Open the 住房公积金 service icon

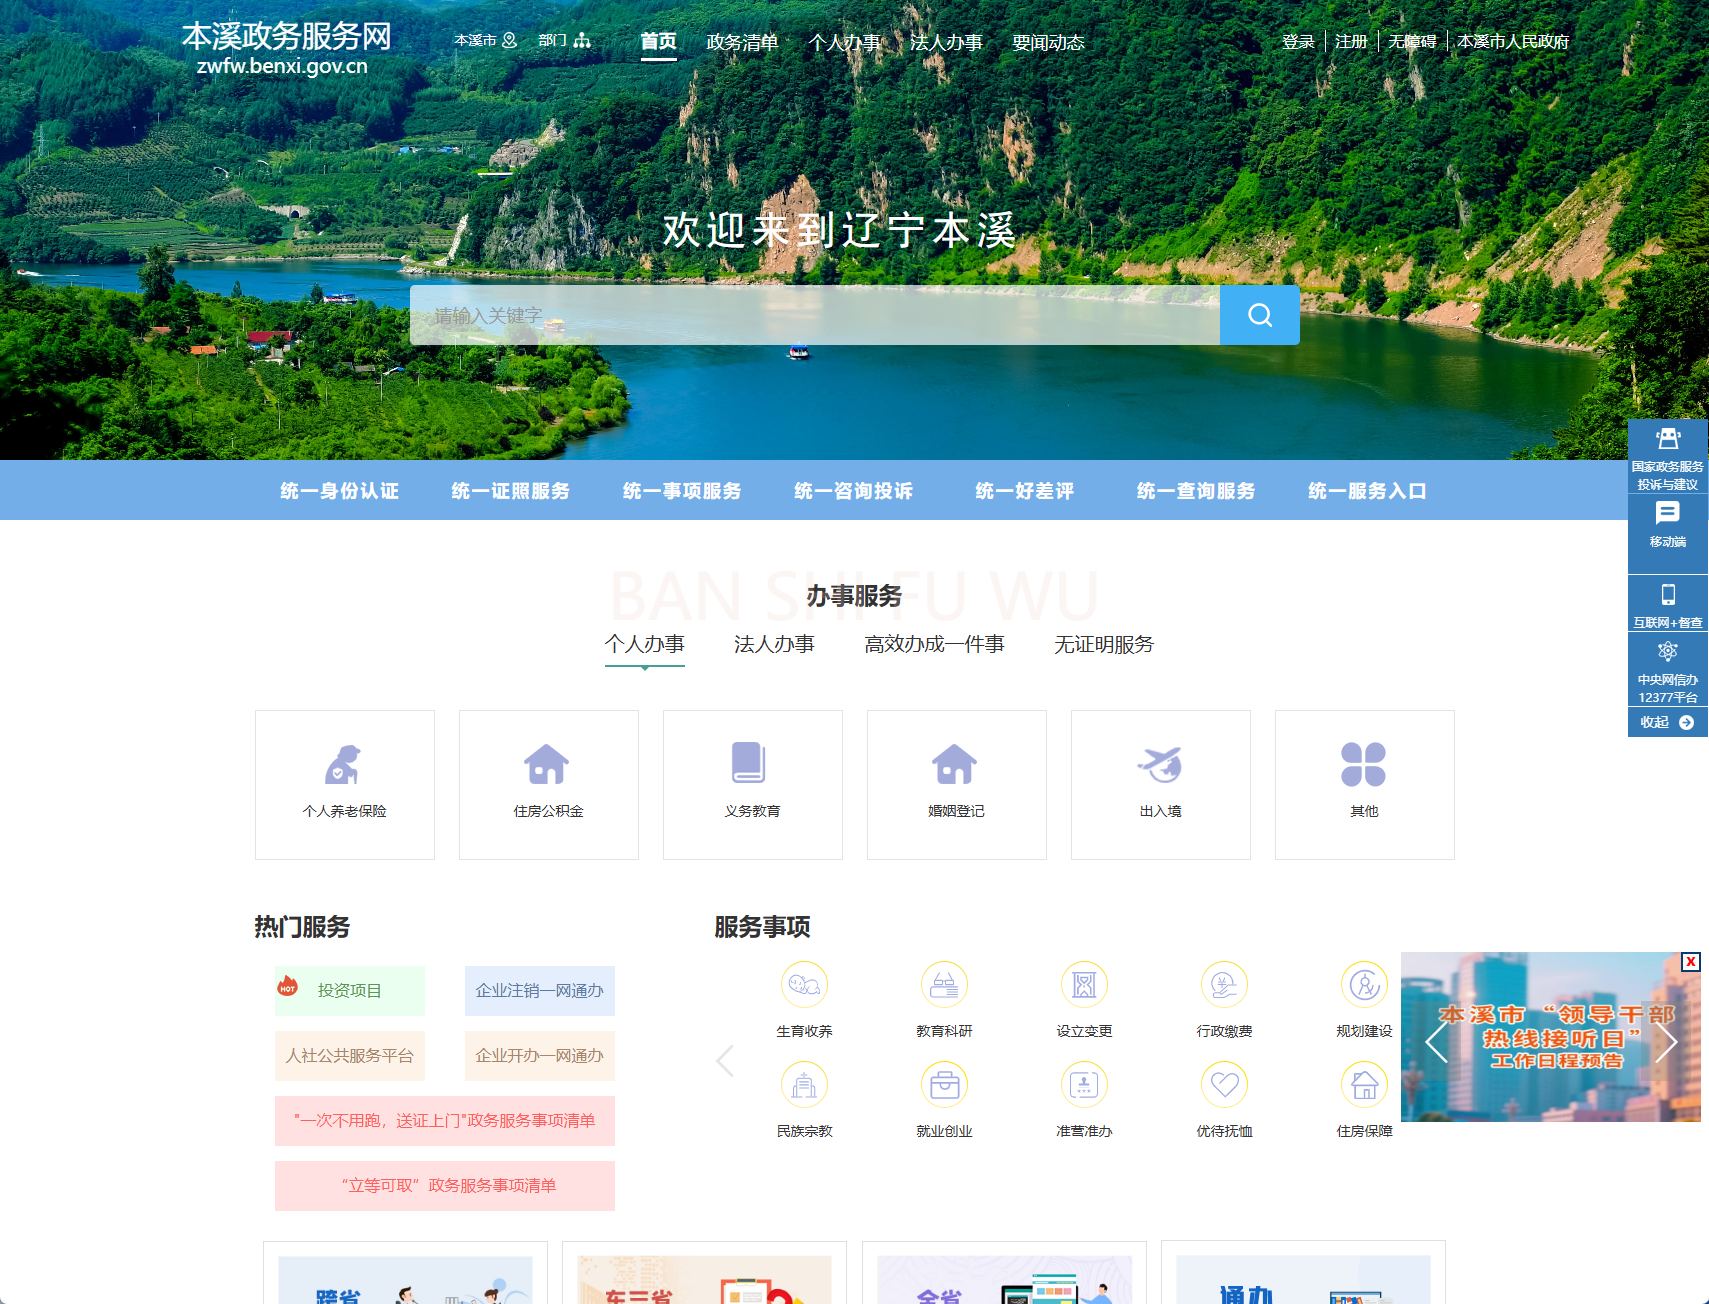pyautogui.click(x=546, y=763)
